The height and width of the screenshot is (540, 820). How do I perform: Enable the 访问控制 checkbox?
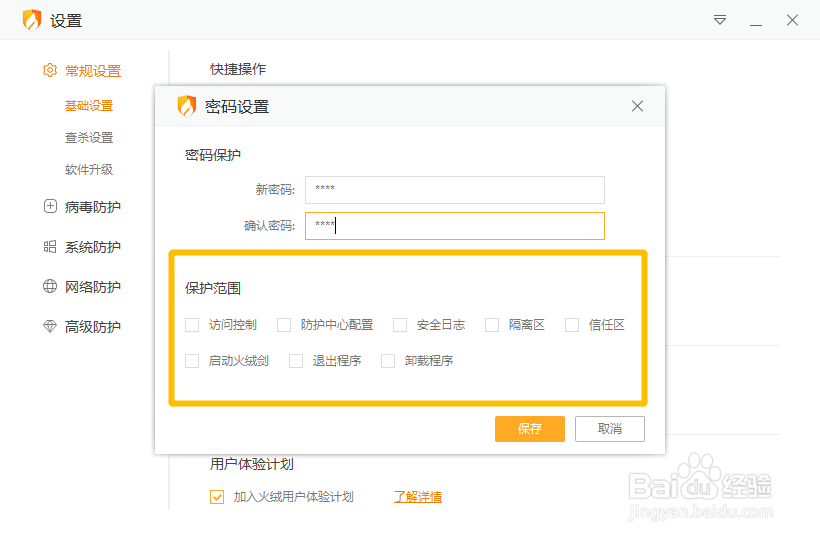[x=192, y=325]
